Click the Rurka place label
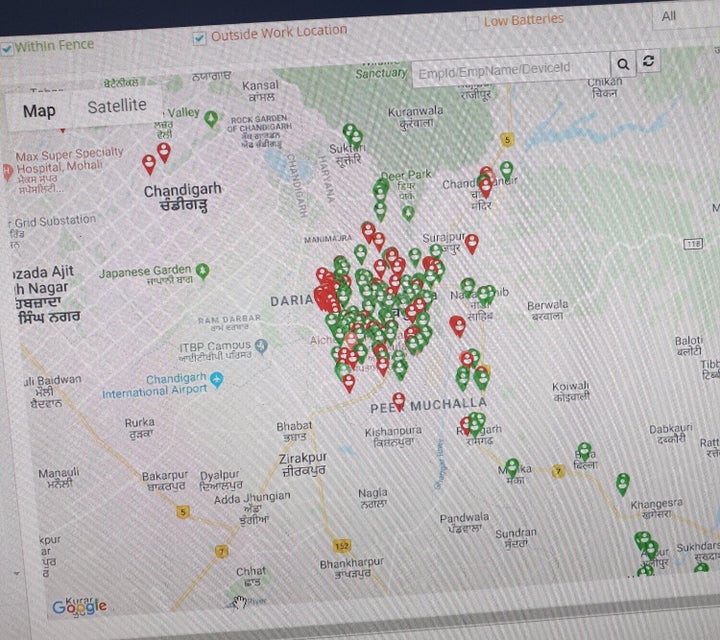 pyautogui.click(x=140, y=427)
